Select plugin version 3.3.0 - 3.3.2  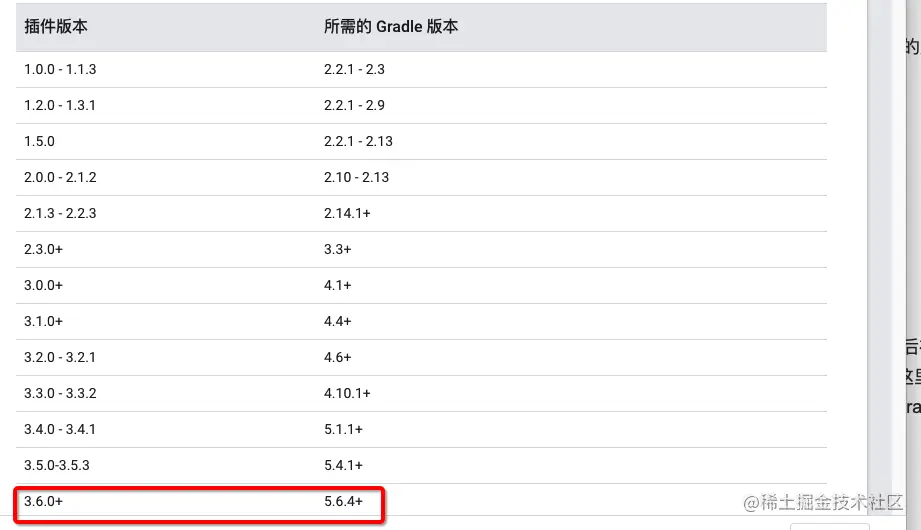(x=60, y=393)
